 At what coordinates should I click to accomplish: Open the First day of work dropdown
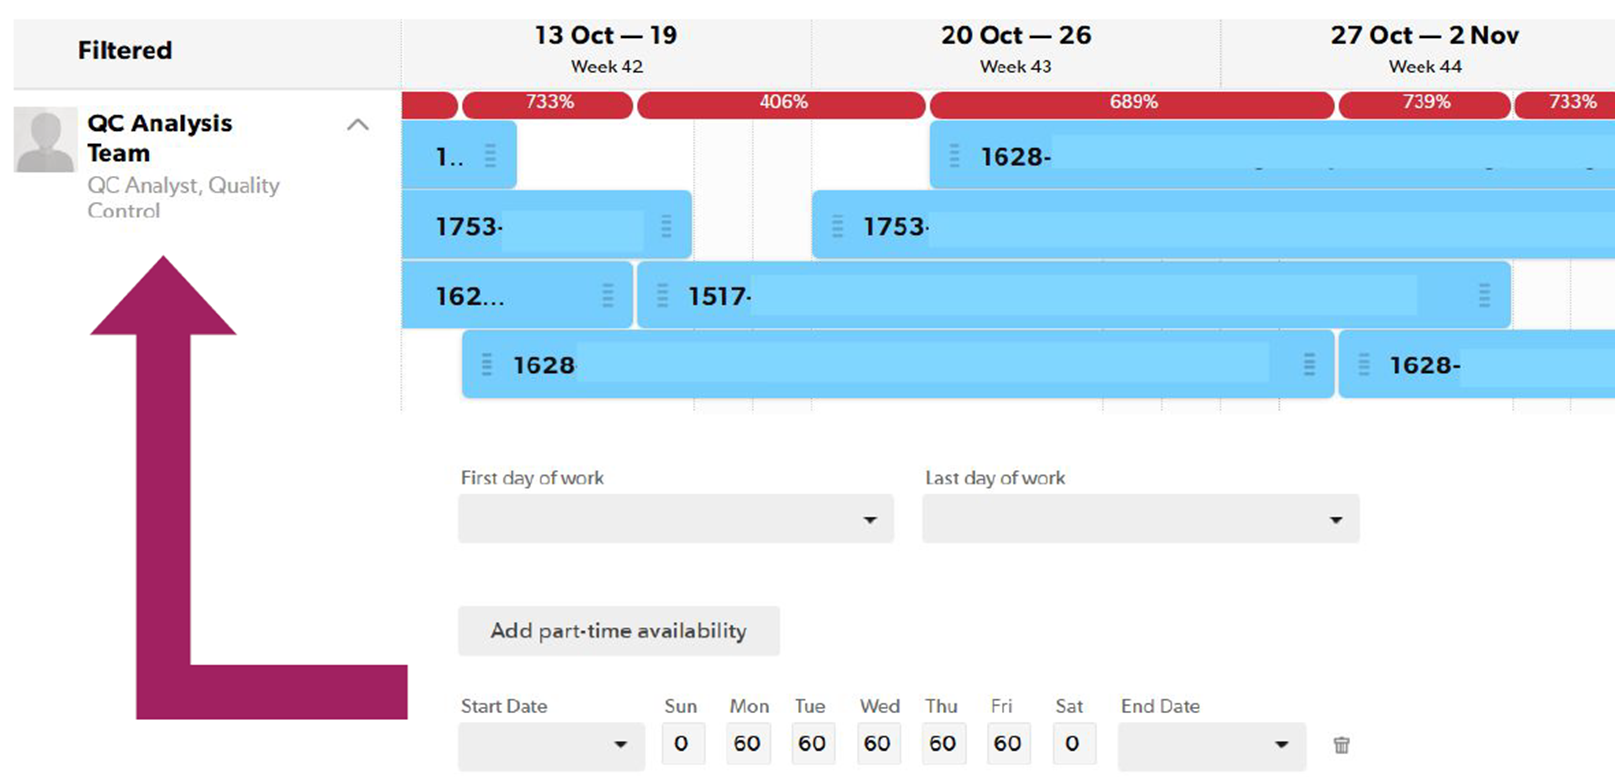[675, 520]
